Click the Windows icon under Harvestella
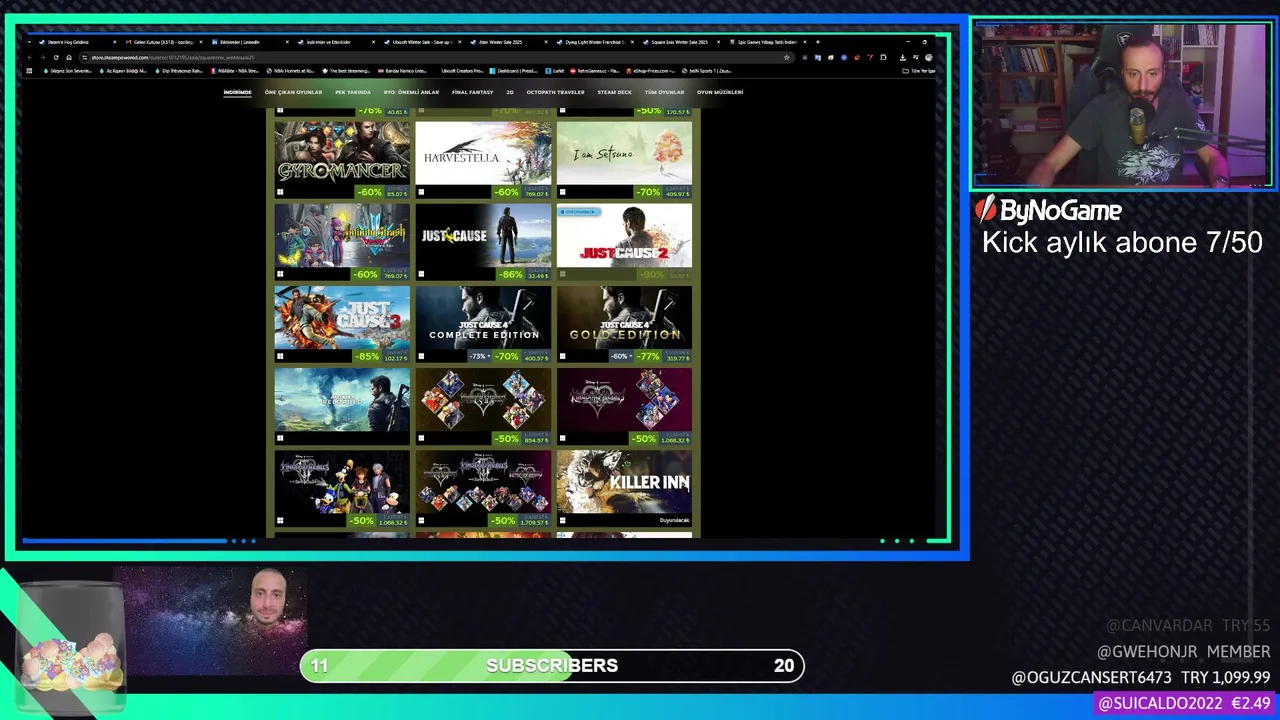Viewport: 1280px width, 720px height. coord(421,192)
